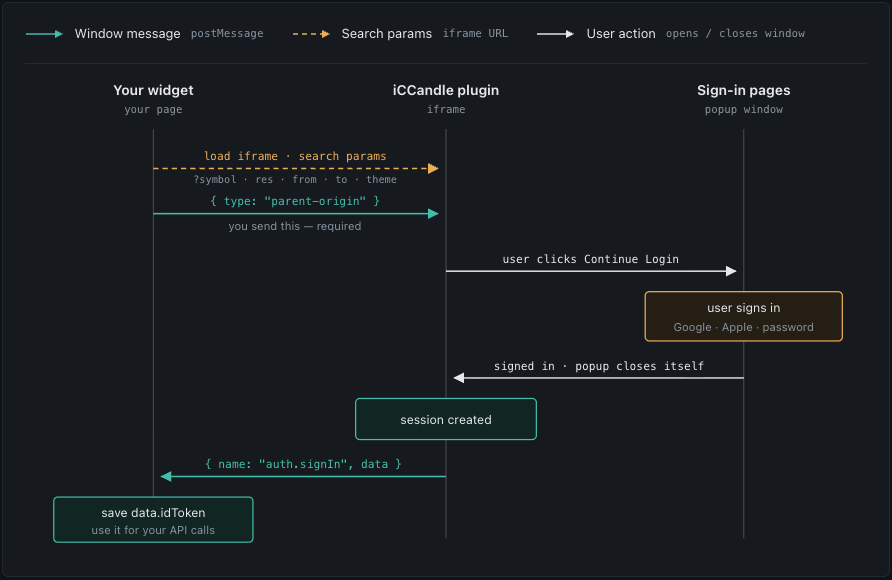Image resolution: width=892 pixels, height=580 pixels.
Task: Click the 'iframe URL' legend text
Action: pyautogui.click(x=475, y=34)
